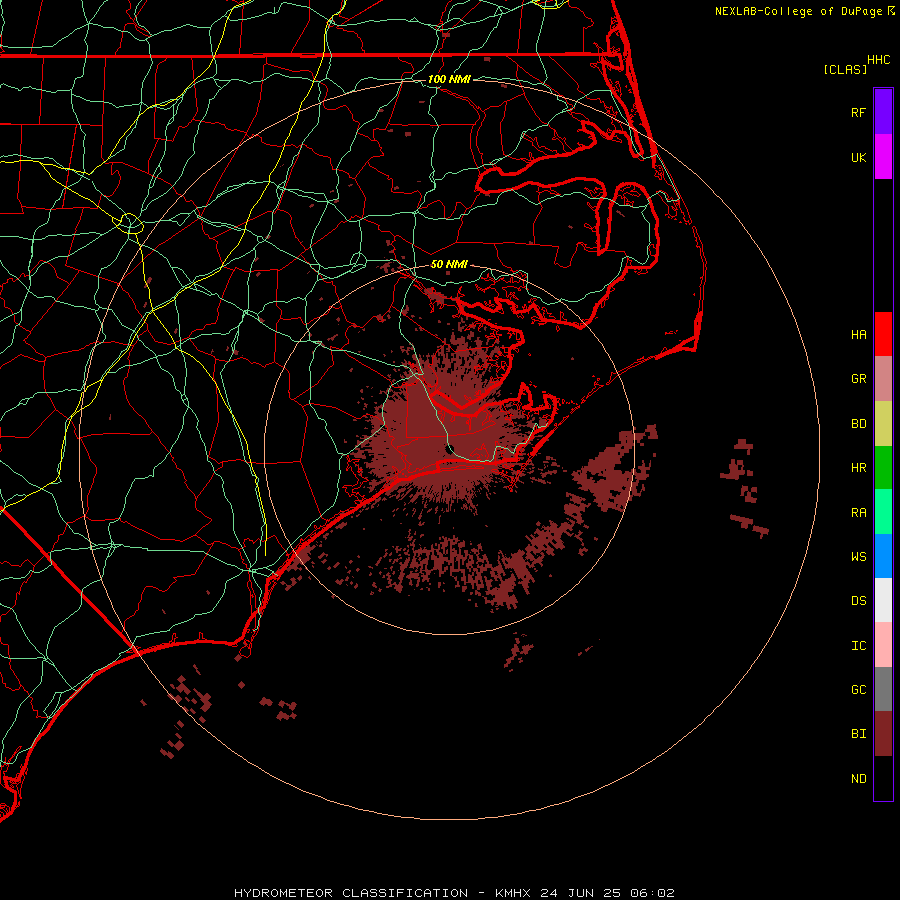Click the RF legend label
The width and height of the screenshot is (900, 900).
point(858,112)
